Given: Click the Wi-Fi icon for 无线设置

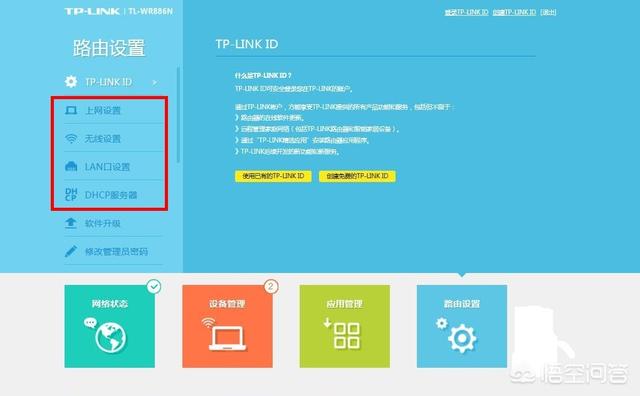Looking at the screenshot, I should pos(71,138).
